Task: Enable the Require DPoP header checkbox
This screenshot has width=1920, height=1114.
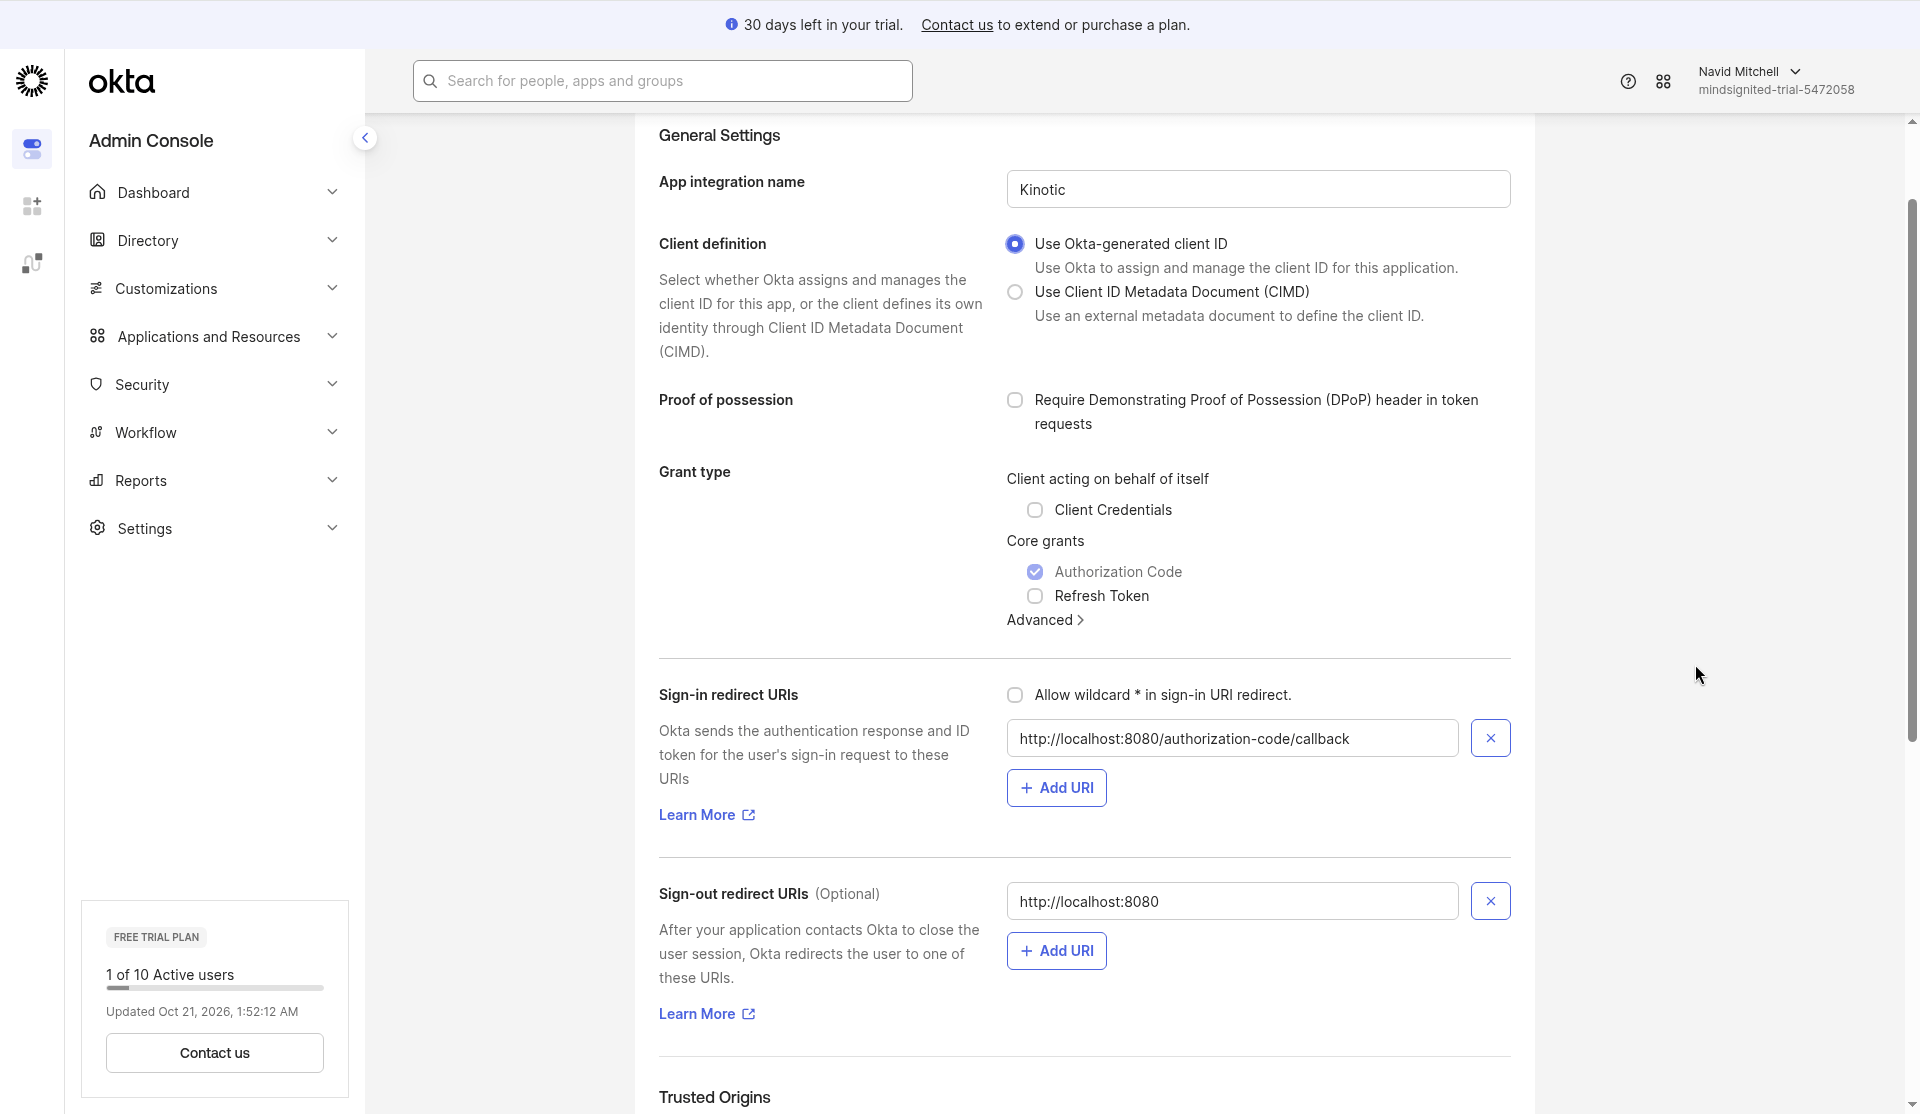Action: [x=1015, y=400]
